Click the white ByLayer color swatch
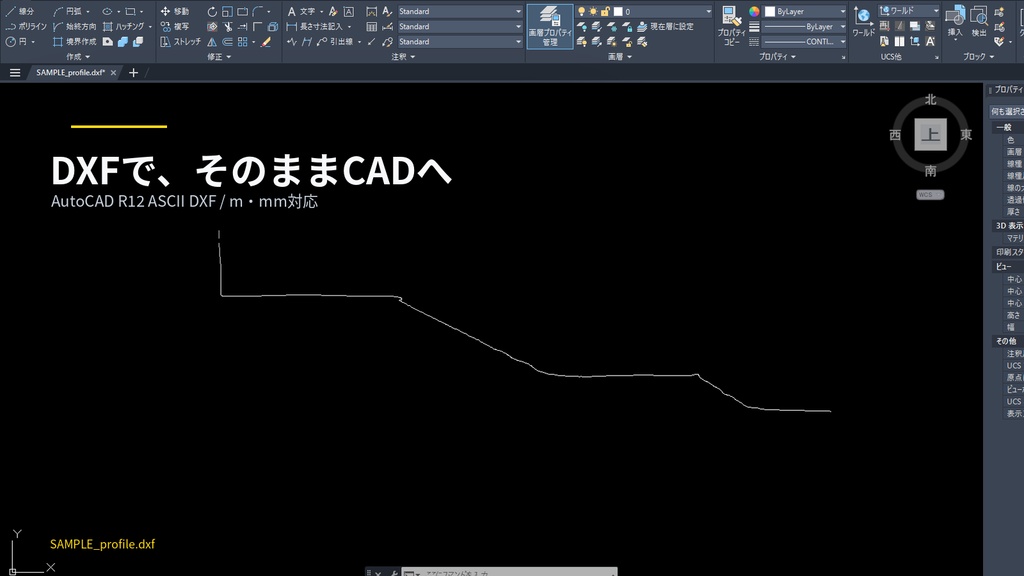Image resolution: width=1024 pixels, height=576 pixels. pyautogui.click(x=770, y=11)
